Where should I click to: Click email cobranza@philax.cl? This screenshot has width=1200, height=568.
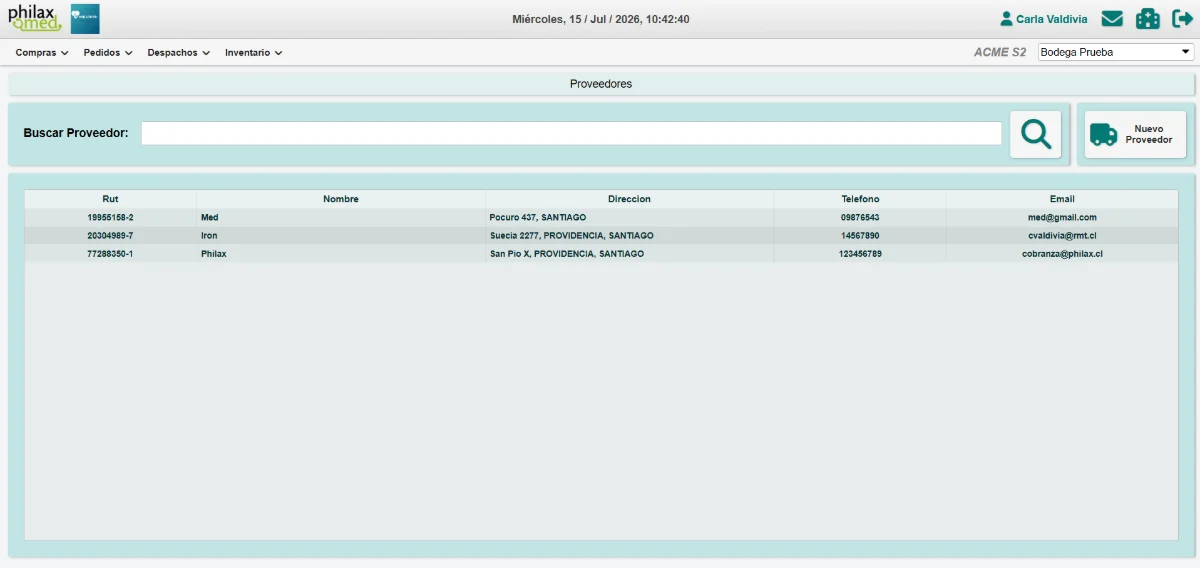pyautogui.click(x=1062, y=254)
